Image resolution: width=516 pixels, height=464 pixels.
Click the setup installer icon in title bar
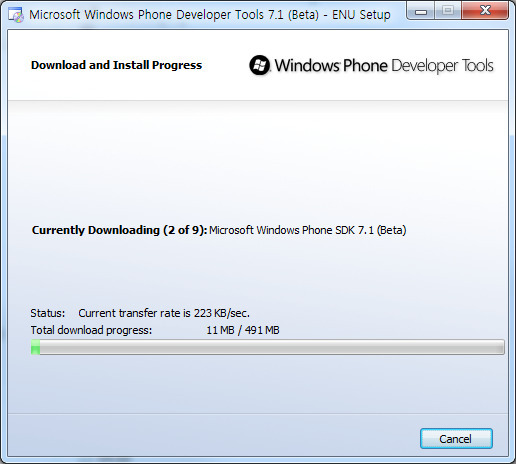(x=16, y=15)
